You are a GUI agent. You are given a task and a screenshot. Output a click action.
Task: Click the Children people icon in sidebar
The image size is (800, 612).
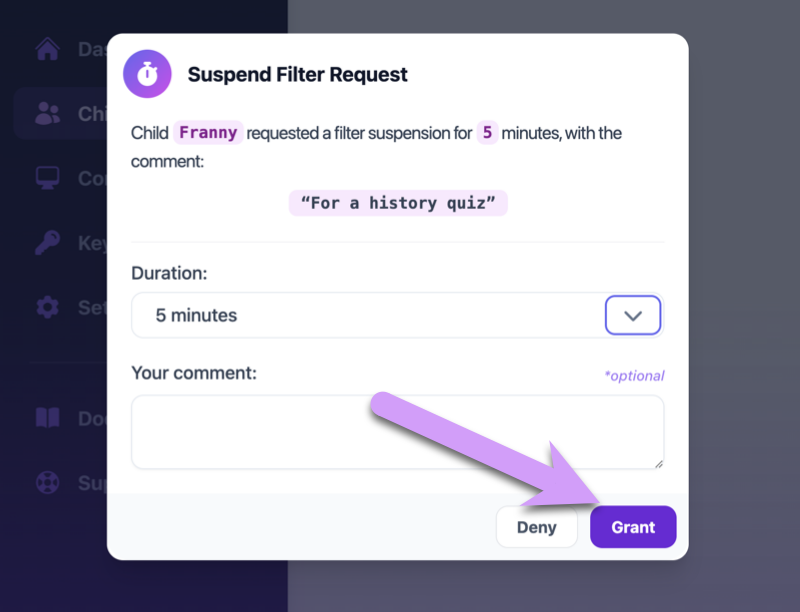(47, 113)
